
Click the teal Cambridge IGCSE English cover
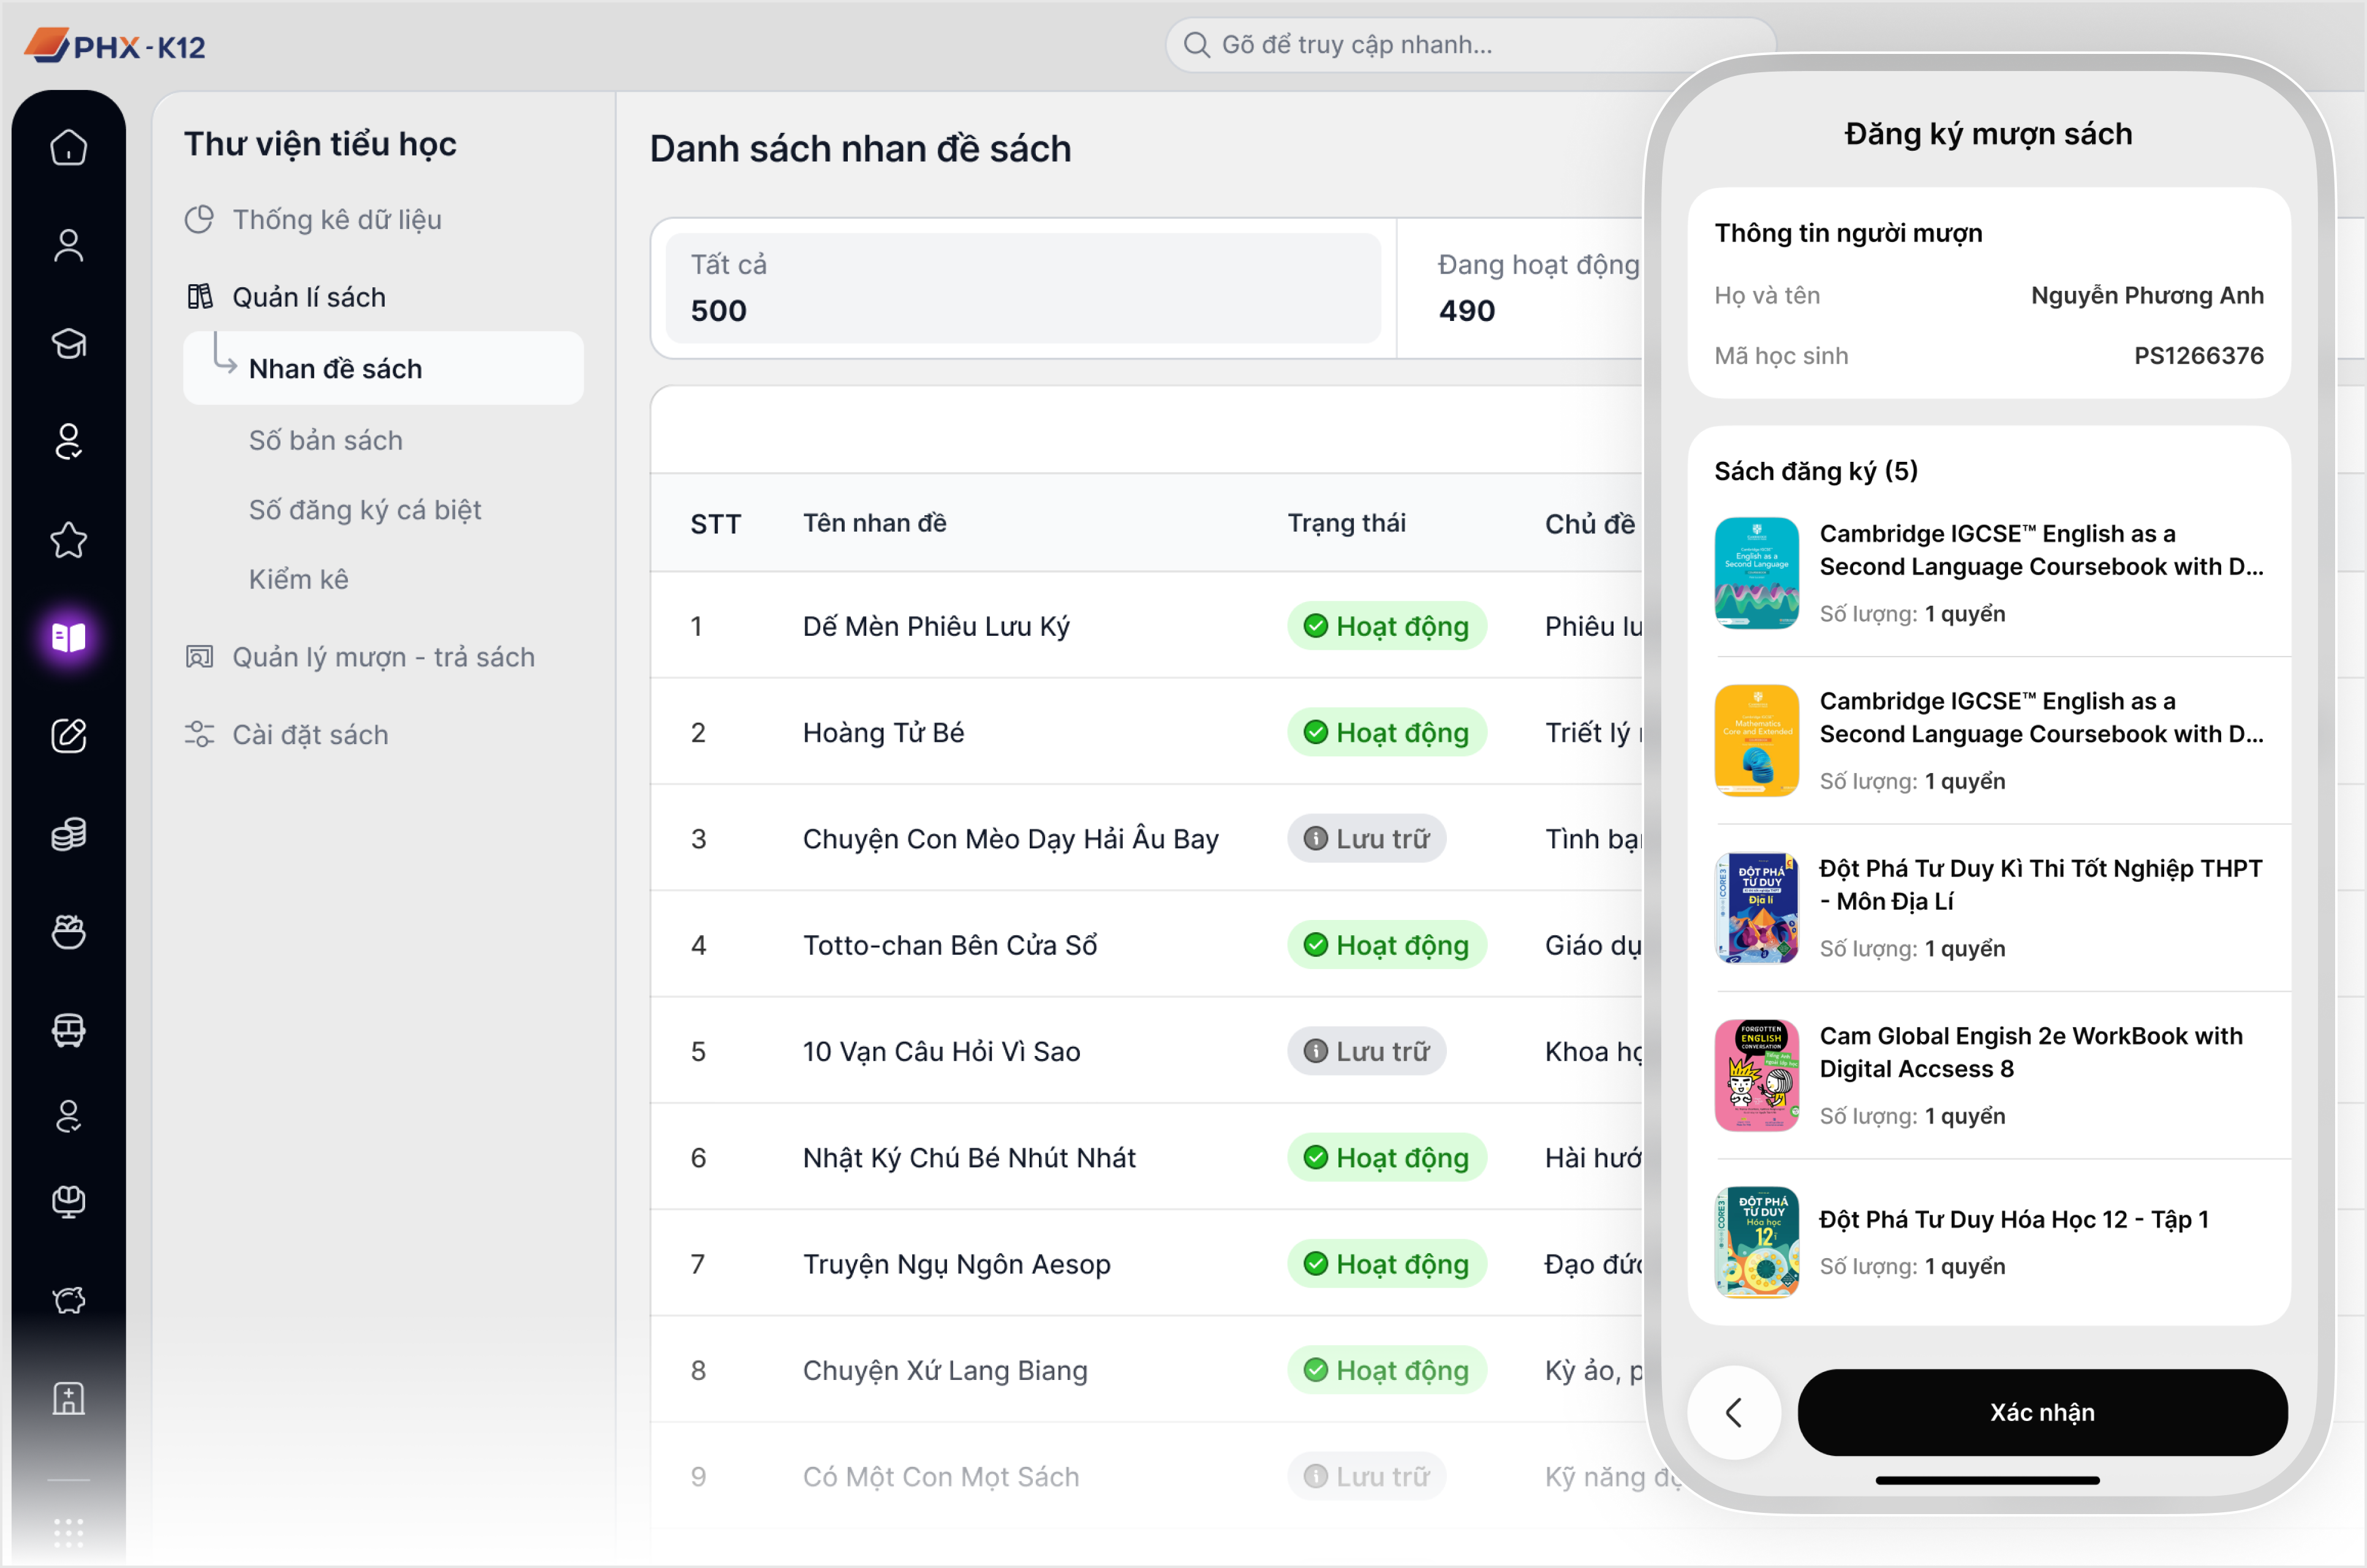coord(1756,573)
